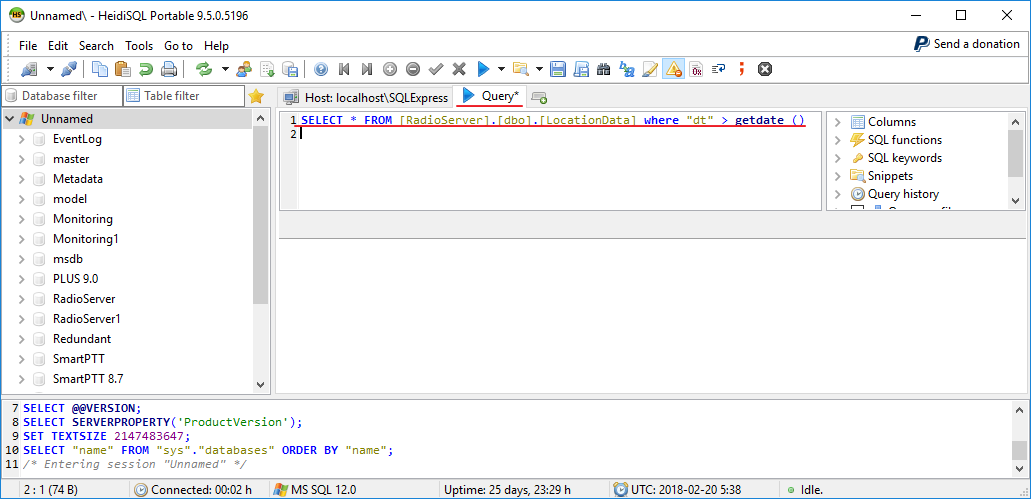The image size is (1031, 499).
Task: Collapse the Unnamed session tree node
Action: (x=9, y=119)
